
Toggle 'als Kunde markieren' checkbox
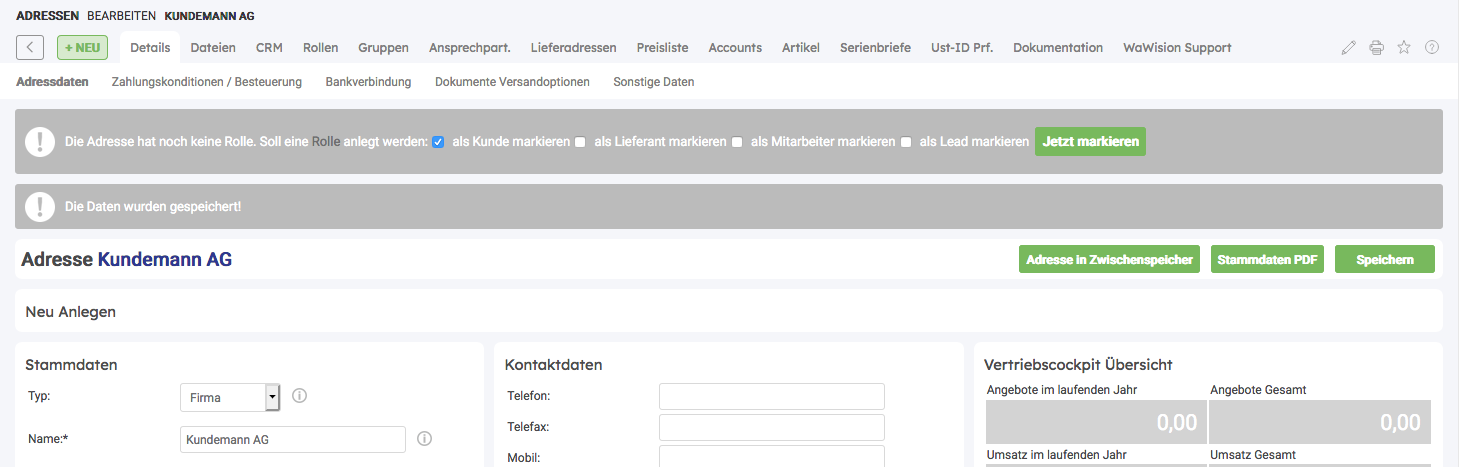pyautogui.click(x=438, y=142)
